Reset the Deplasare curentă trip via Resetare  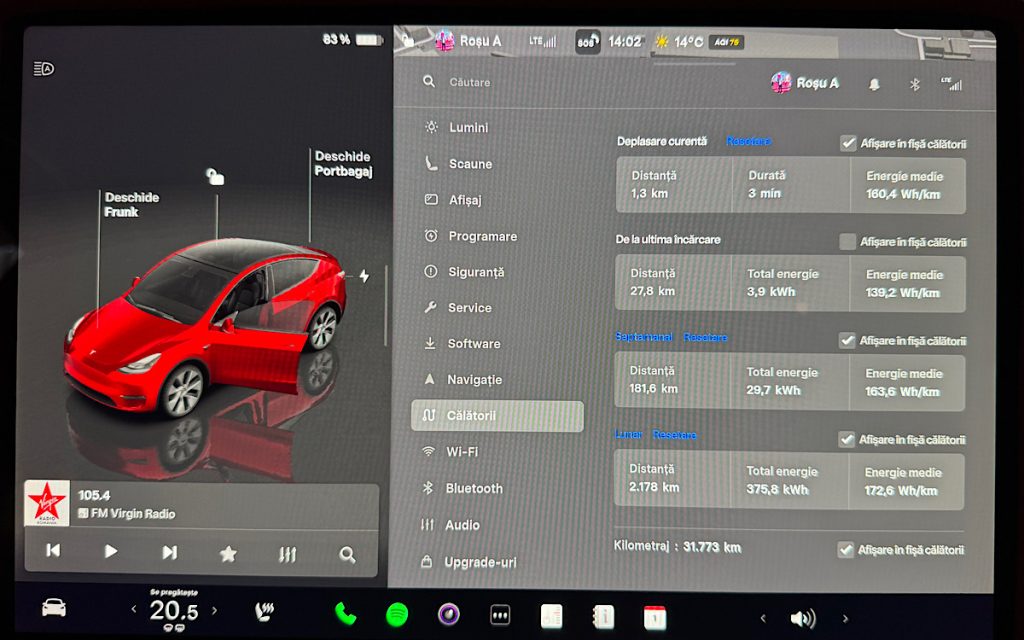click(x=748, y=142)
